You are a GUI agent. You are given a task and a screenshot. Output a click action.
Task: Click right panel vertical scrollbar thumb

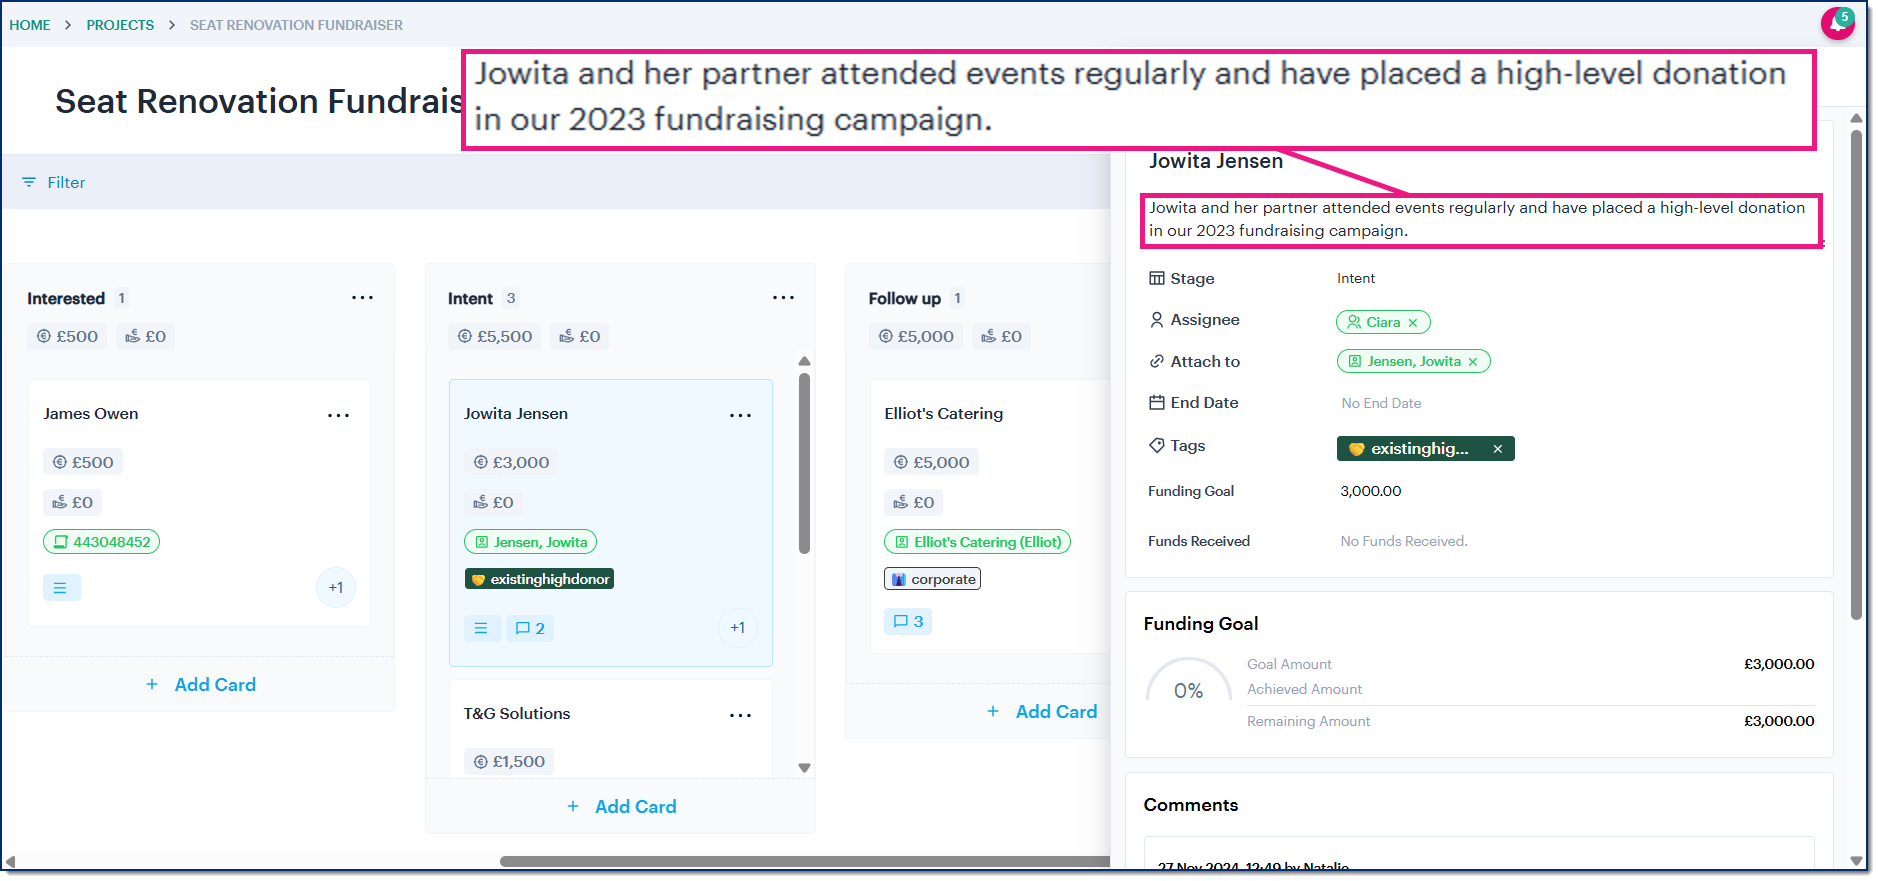[1857, 375]
